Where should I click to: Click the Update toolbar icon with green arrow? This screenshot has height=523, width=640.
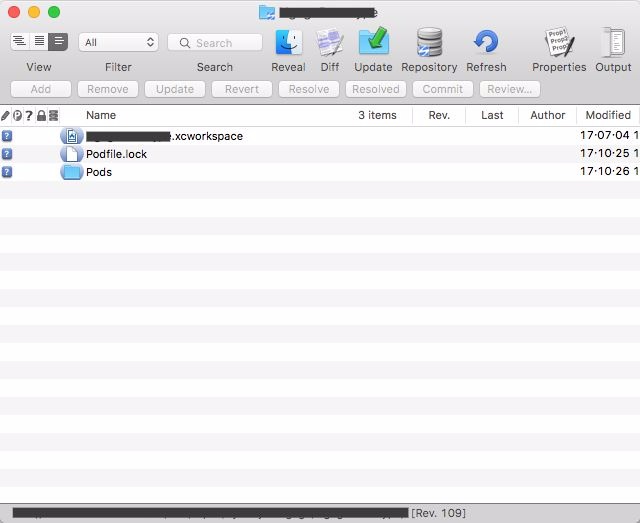(373, 42)
